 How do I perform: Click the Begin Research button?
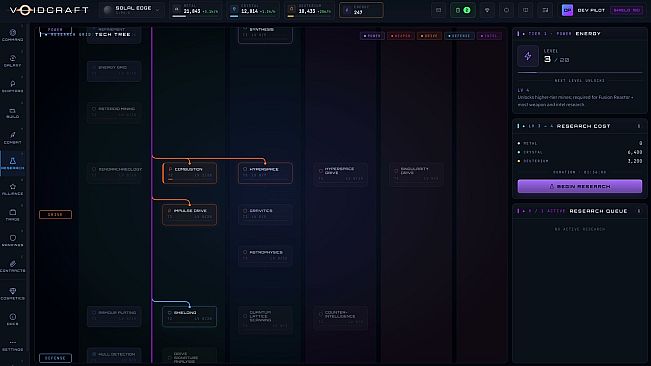(x=580, y=186)
